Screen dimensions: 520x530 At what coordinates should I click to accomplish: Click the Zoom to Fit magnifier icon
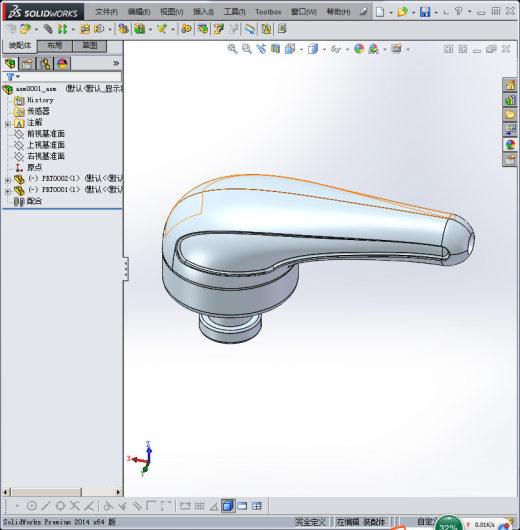(232, 49)
